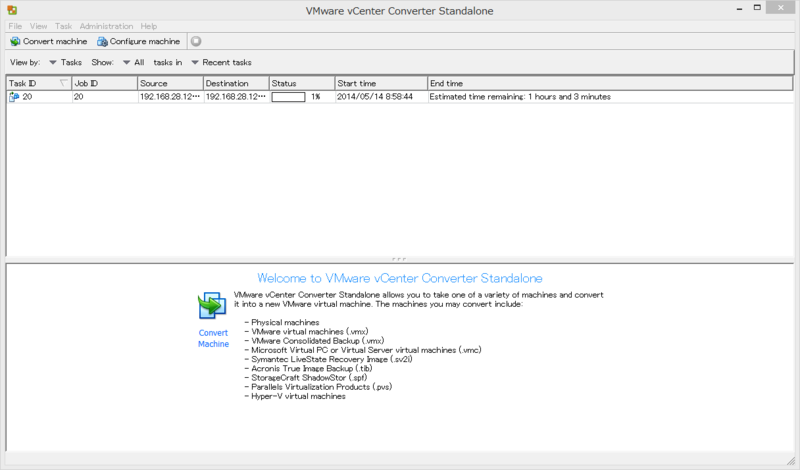The width and height of the screenshot is (800, 470).
Task: Click the task 20 row icon
Action: click(x=14, y=97)
